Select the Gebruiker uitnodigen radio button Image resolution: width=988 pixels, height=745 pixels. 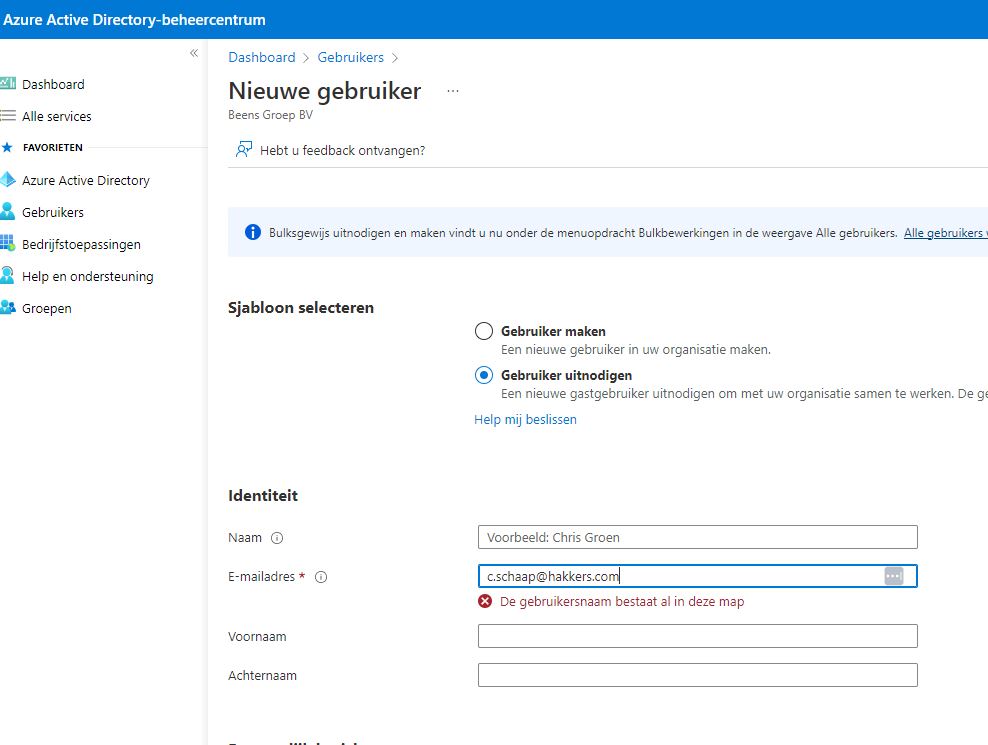coord(483,375)
